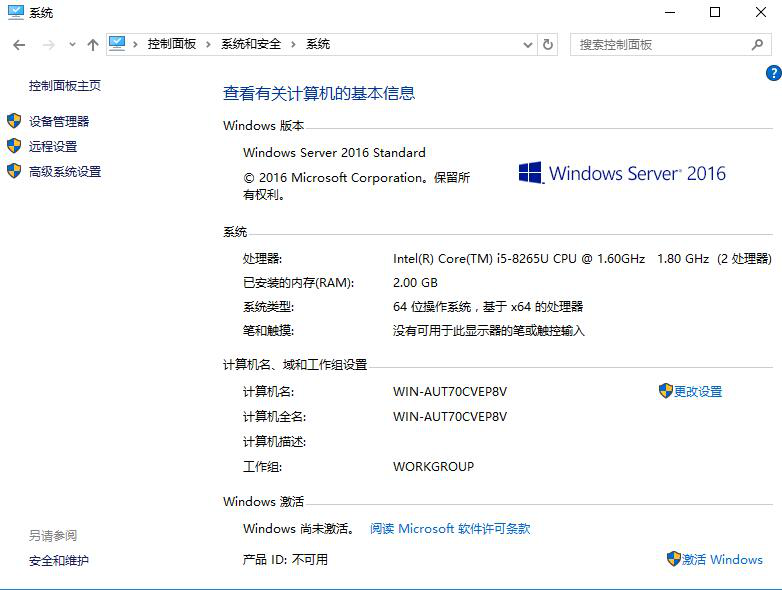Open address bar history dropdown
This screenshot has width=782, height=590.
click(x=528, y=45)
